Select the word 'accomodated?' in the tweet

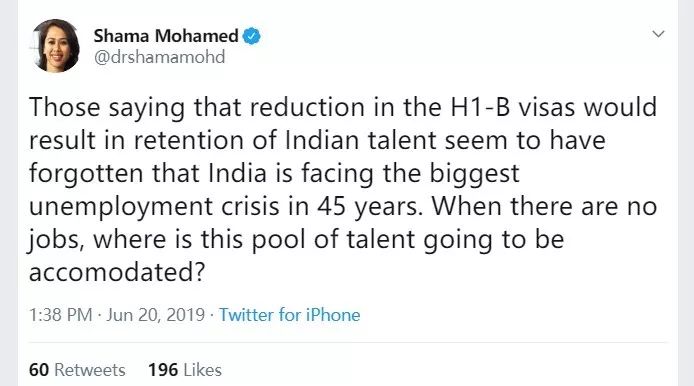pyautogui.click(x=117, y=272)
